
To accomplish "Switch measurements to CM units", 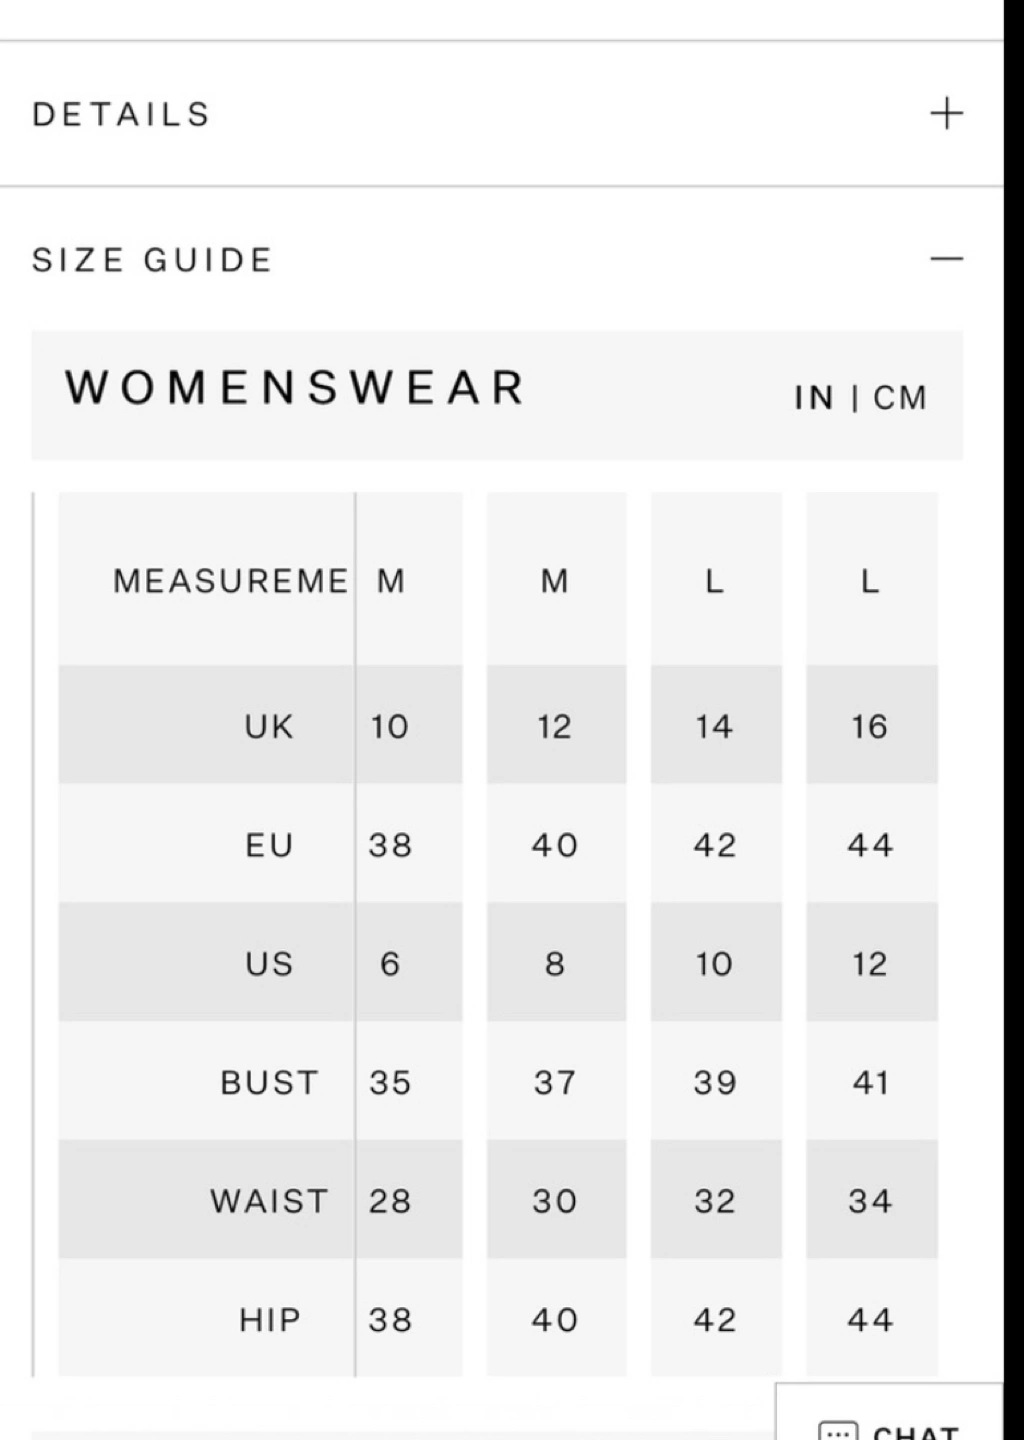I will click(x=900, y=398).
